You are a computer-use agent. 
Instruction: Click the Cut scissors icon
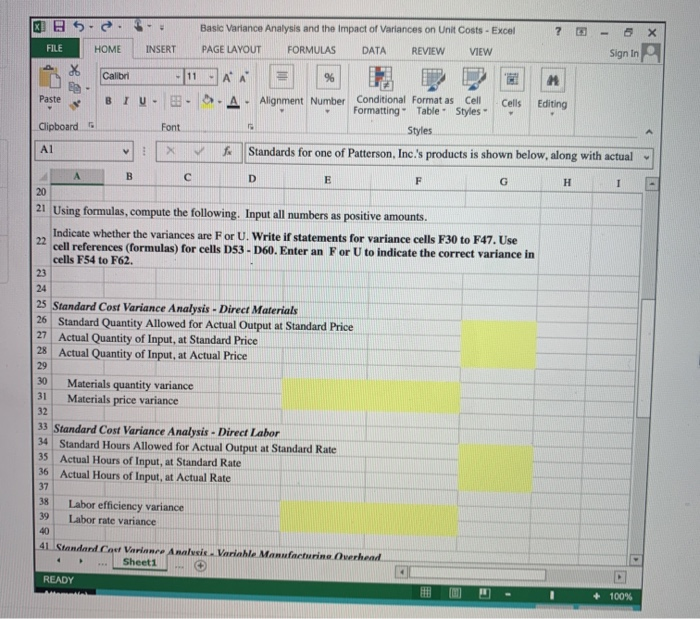click(x=74, y=70)
